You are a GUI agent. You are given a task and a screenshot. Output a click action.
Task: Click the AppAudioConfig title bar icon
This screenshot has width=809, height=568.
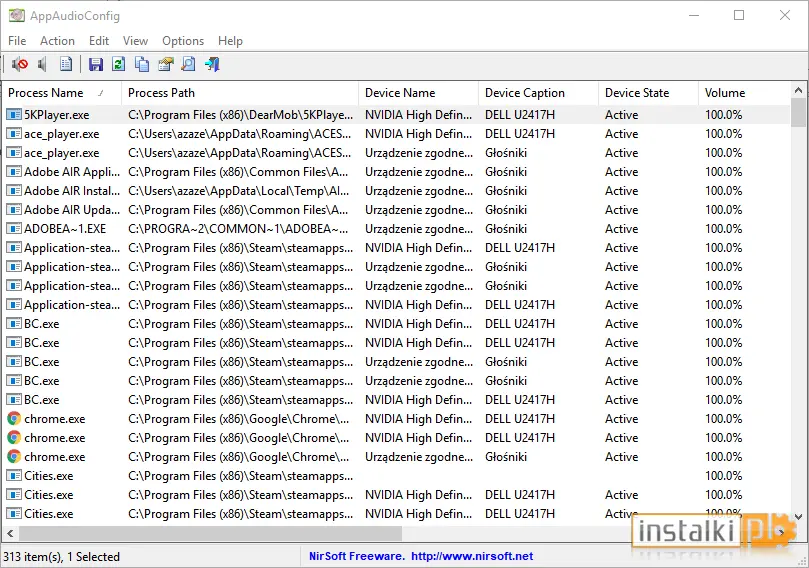pos(17,15)
